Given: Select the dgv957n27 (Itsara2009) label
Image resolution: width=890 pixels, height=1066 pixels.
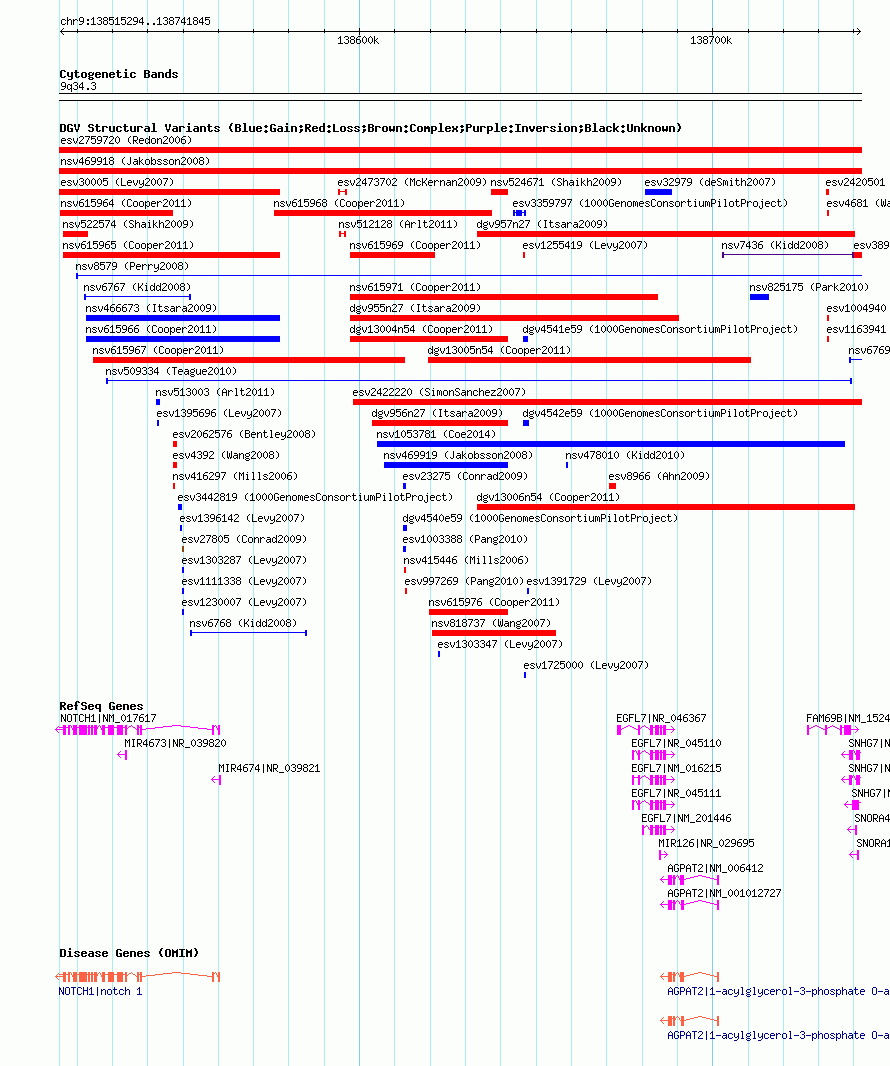Looking at the screenshot, I should 542,224.
